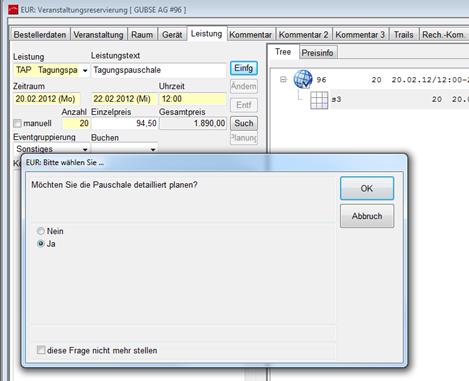Click the Anzahl field with 20
Image resolution: width=469 pixels, height=381 pixels.
(x=76, y=123)
